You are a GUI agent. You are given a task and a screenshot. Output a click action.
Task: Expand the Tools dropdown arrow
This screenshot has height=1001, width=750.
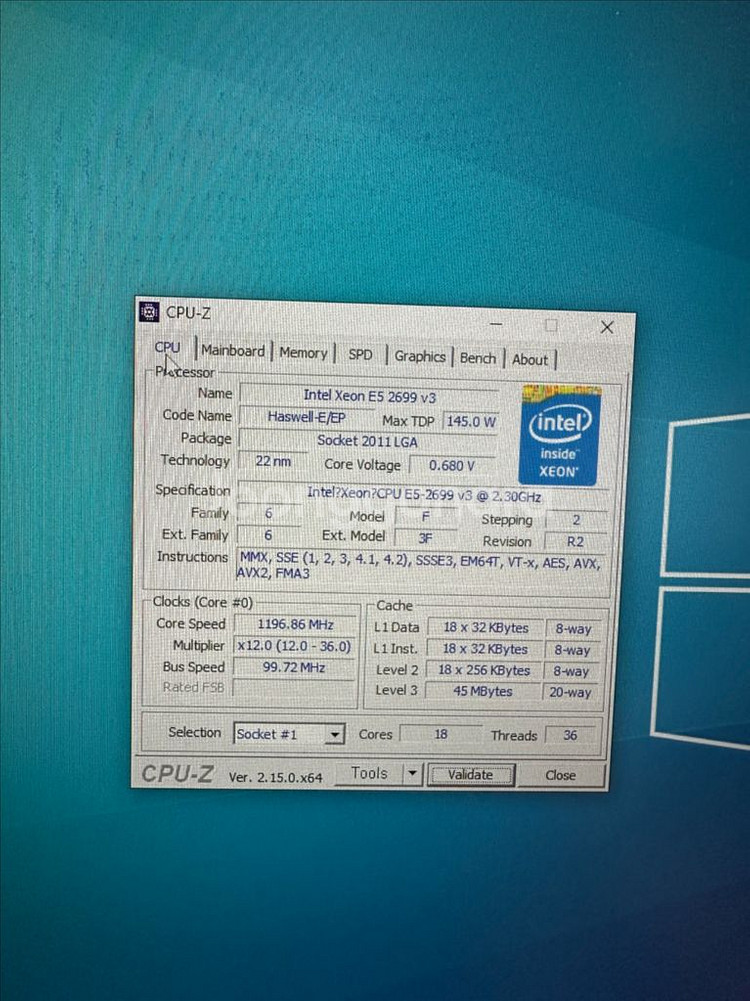(x=412, y=773)
